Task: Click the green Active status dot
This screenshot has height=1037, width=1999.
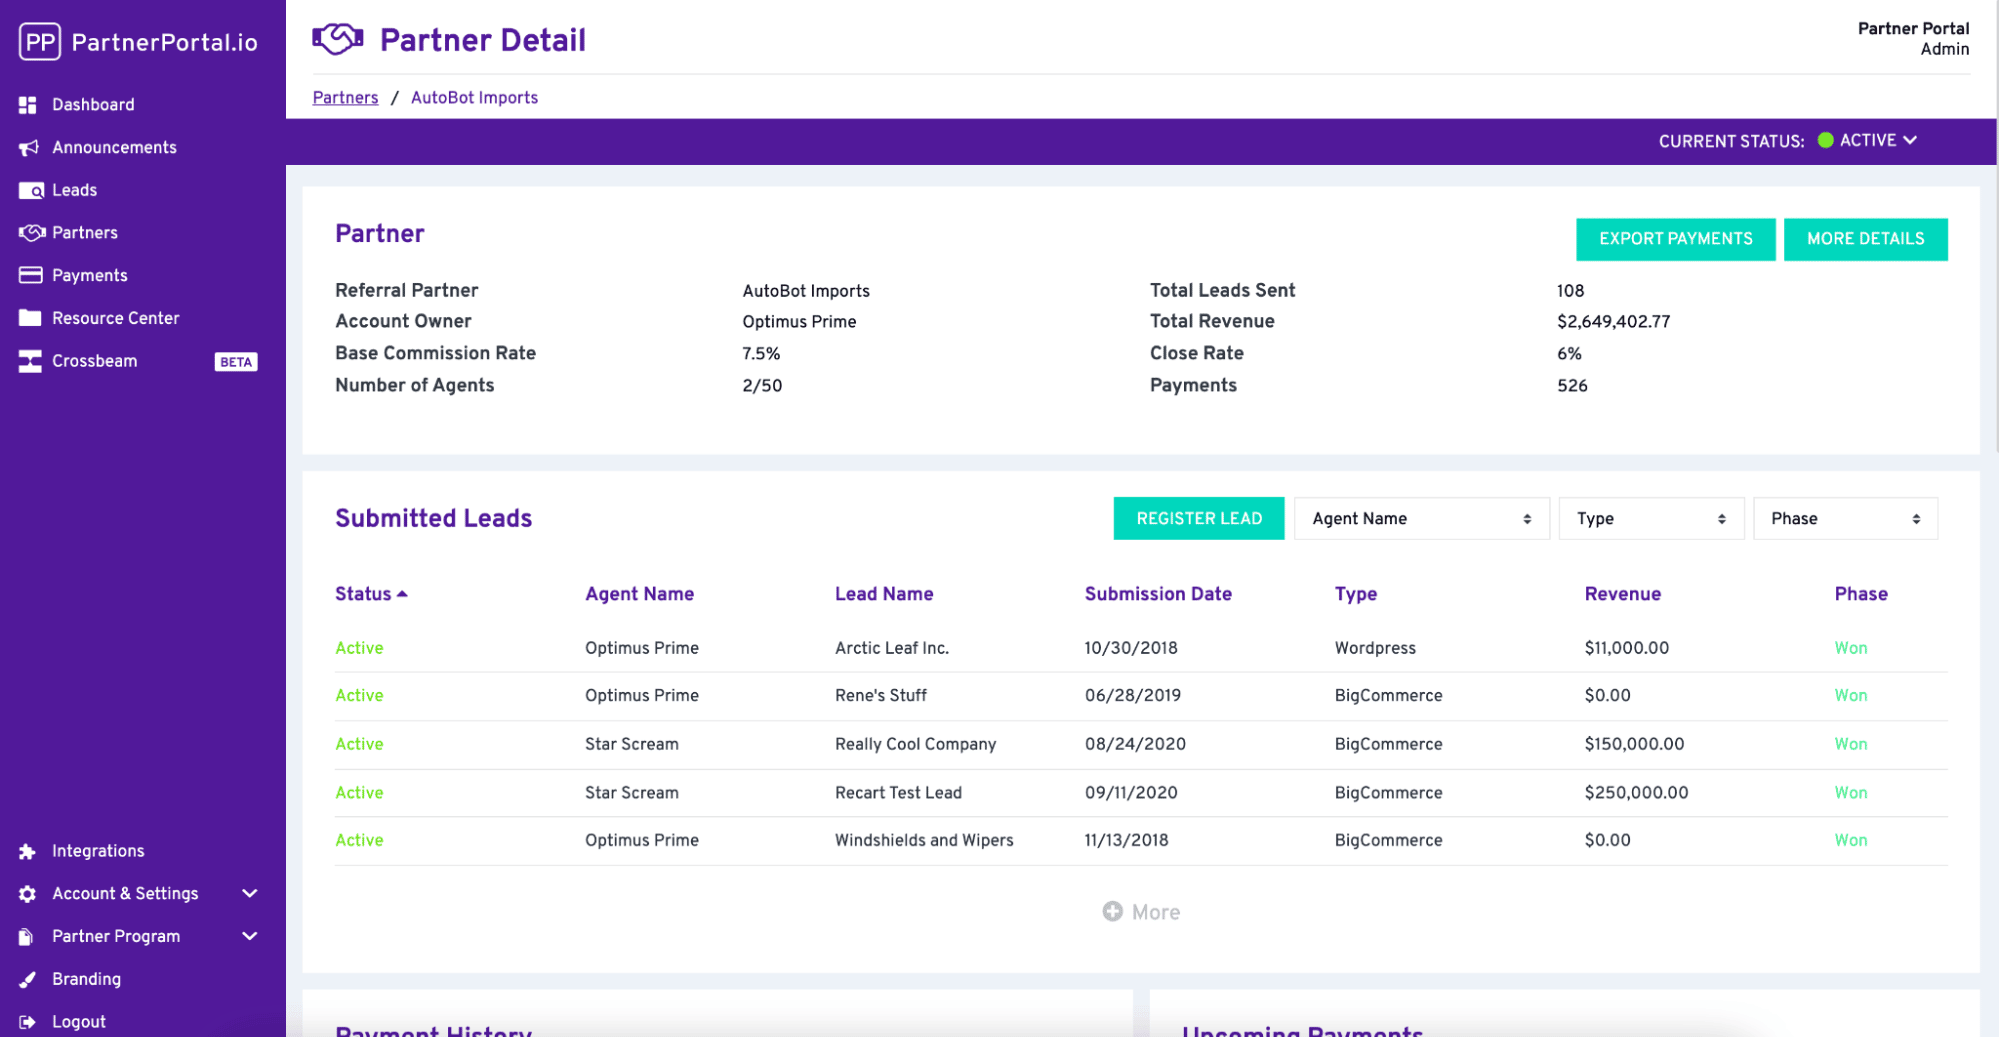Action: [1824, 141]
